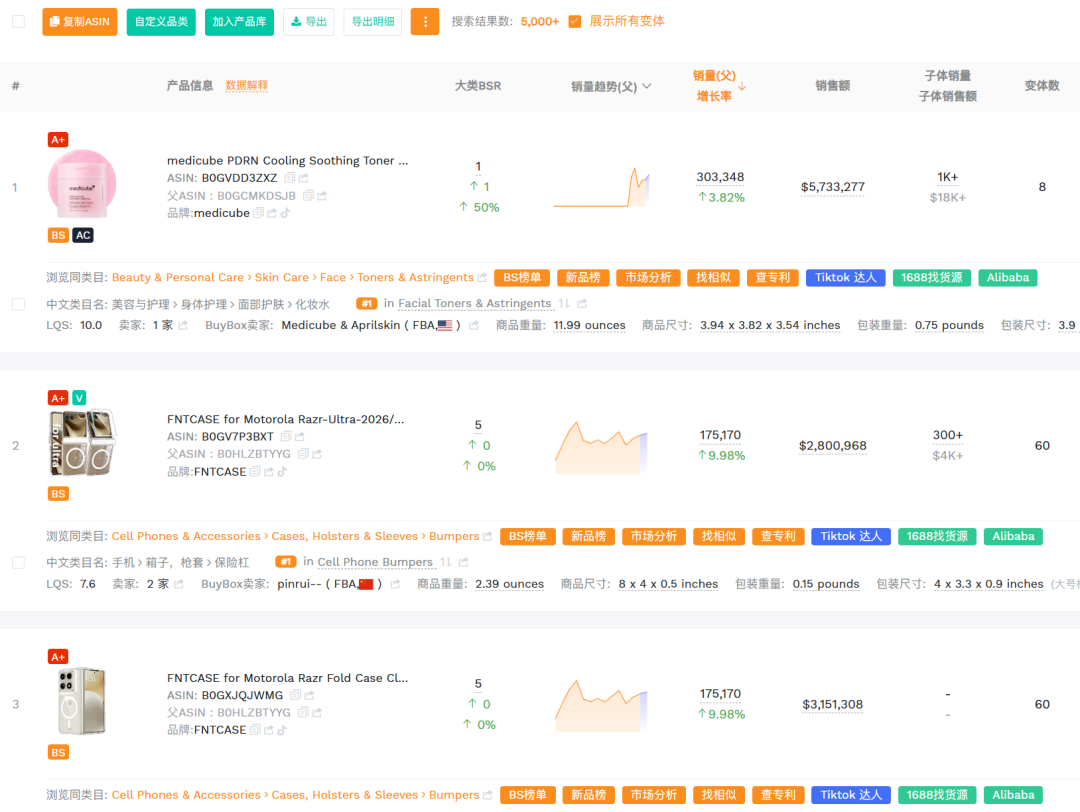Click the Tiktok 达人 tag in the medicube row
Viewport: 1080px width, 812px height.
[x=846, y=278]
